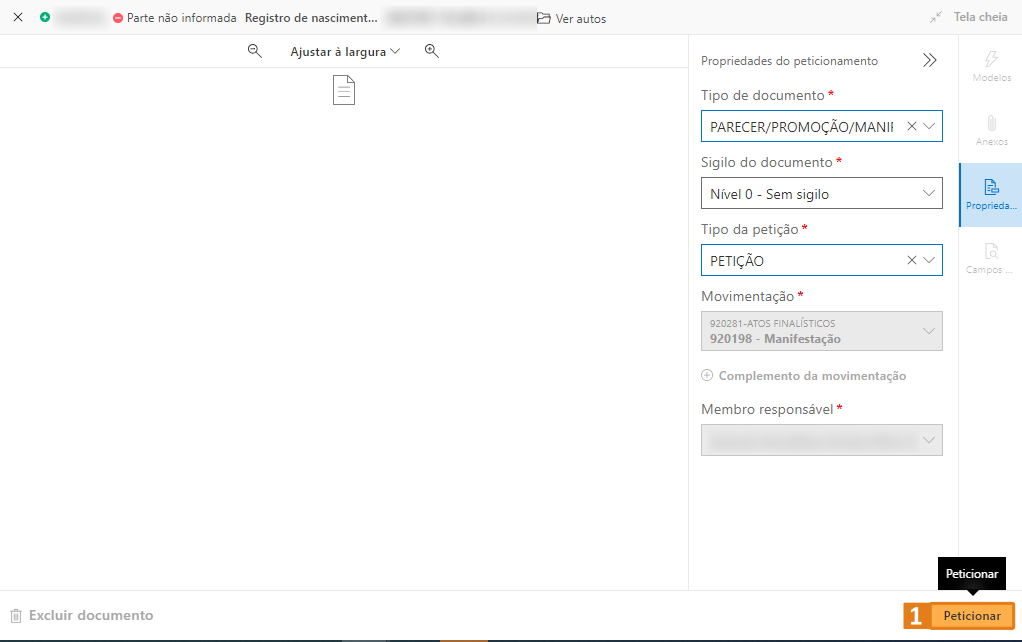Click the zoom out magnifier icon

(x=255, y=51)
